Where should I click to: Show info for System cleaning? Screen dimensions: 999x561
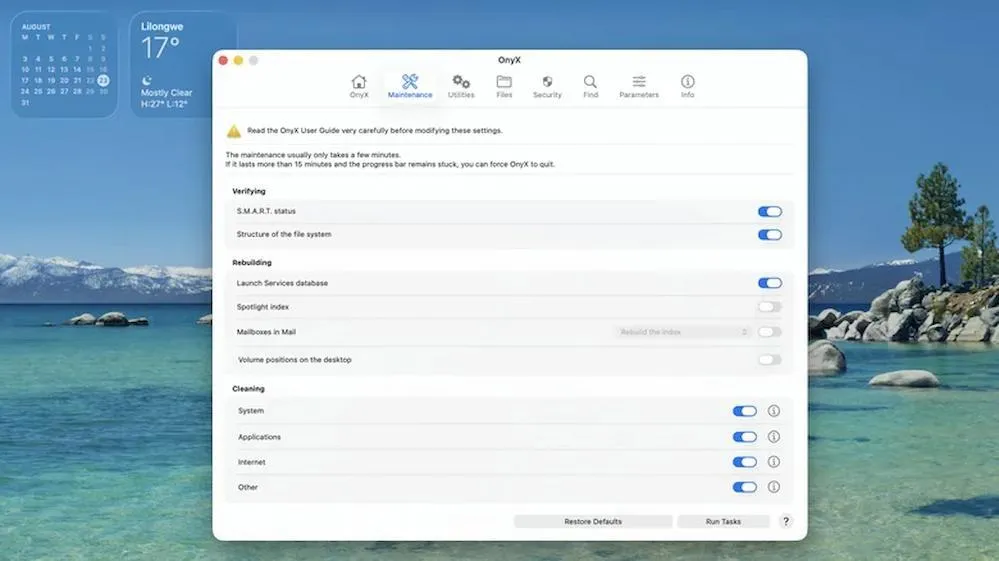click(x=773, y=411)
